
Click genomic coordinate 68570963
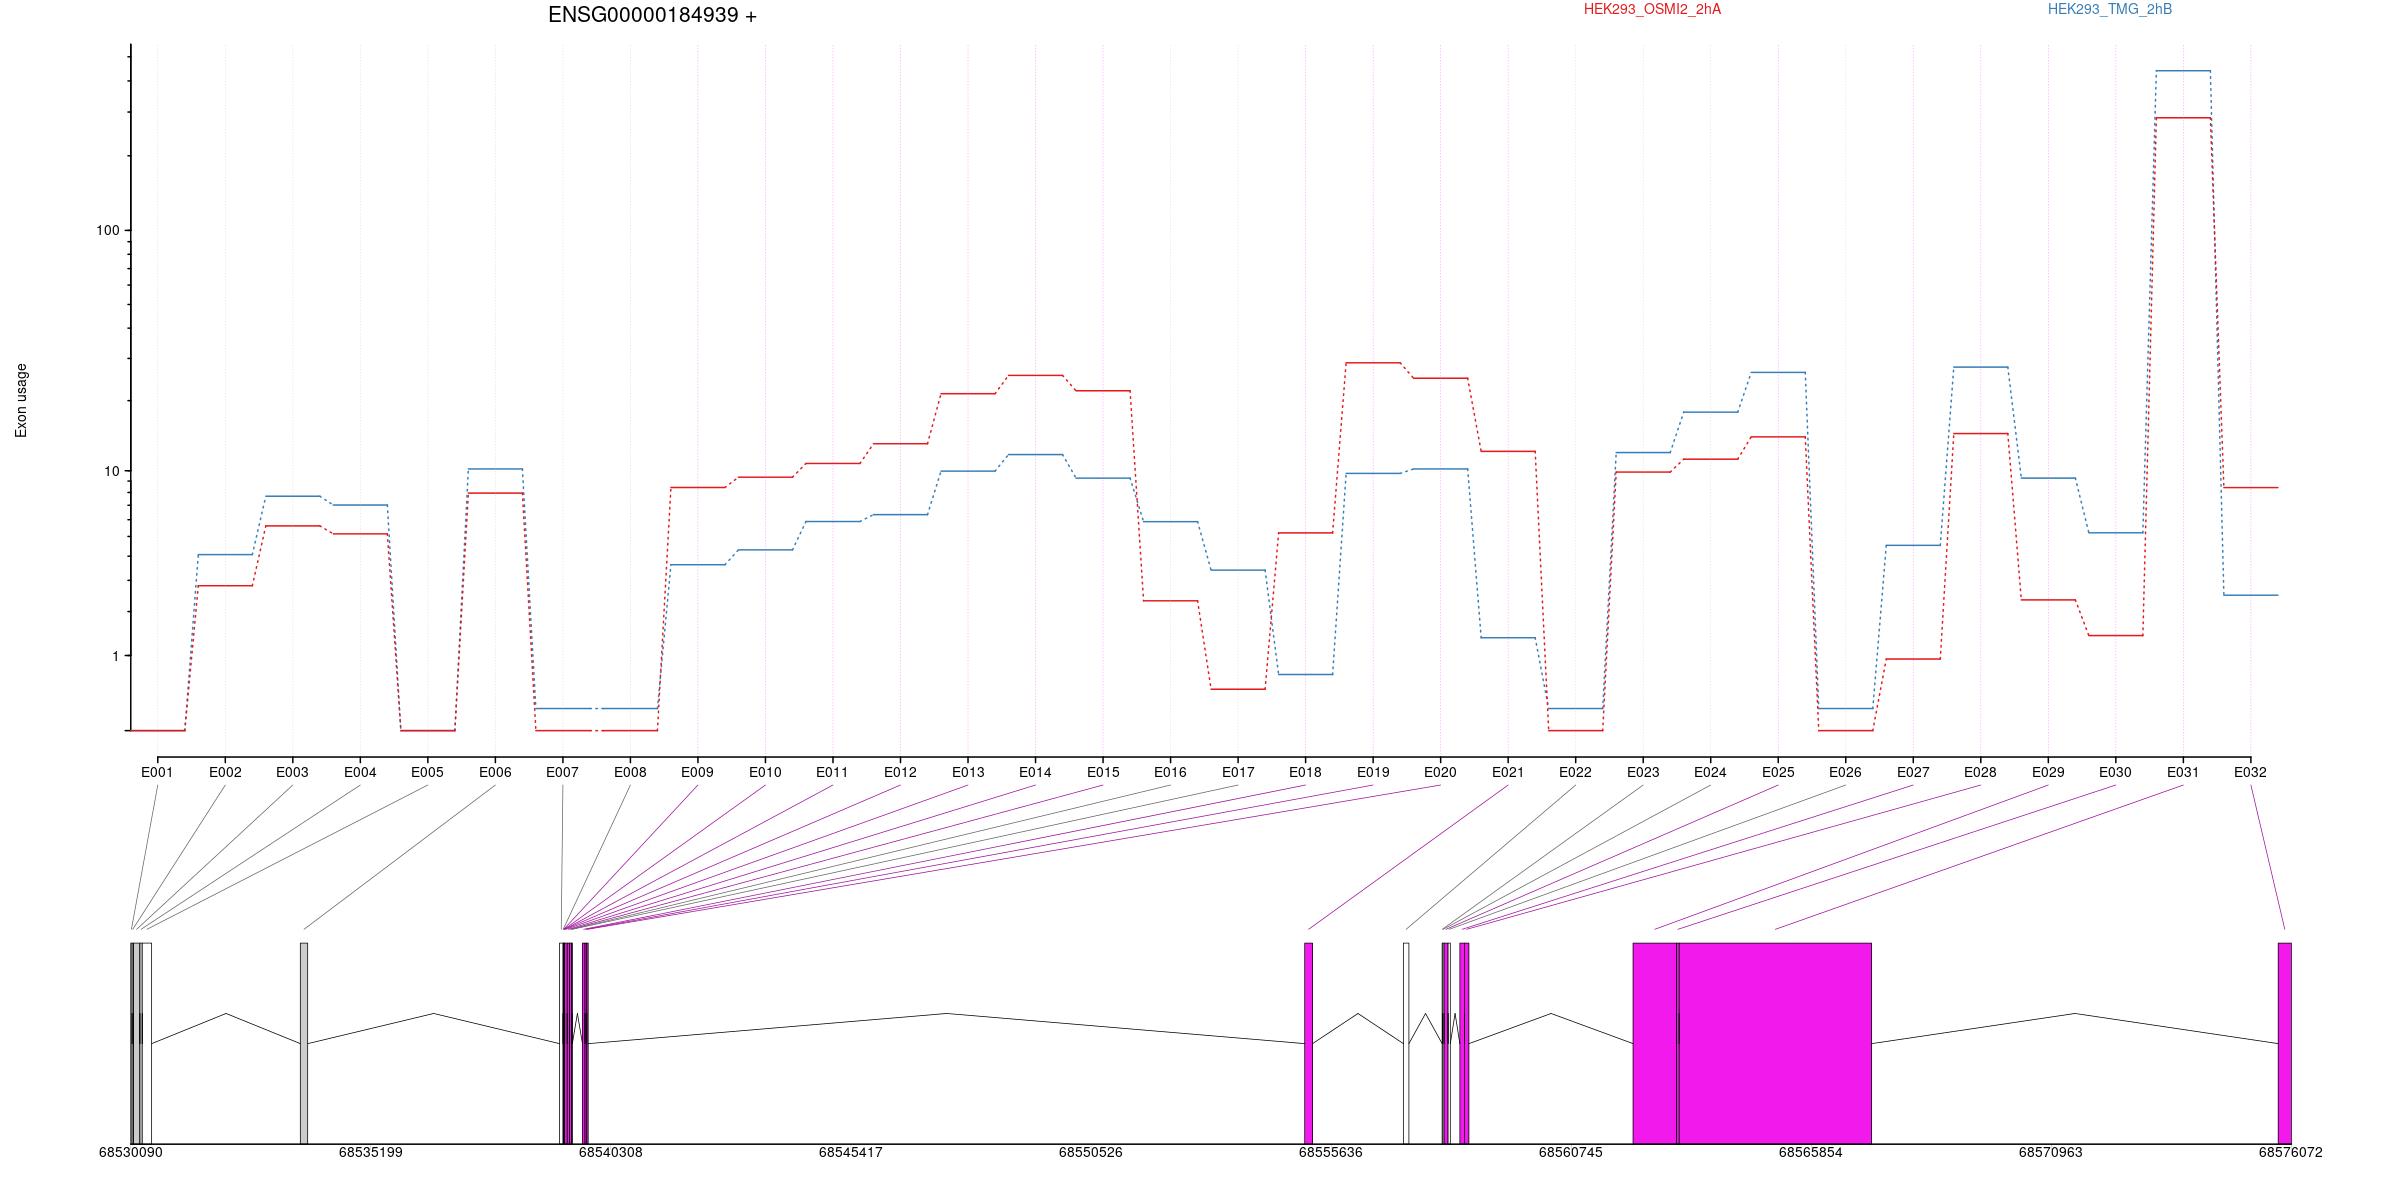pos(2050,1152)
